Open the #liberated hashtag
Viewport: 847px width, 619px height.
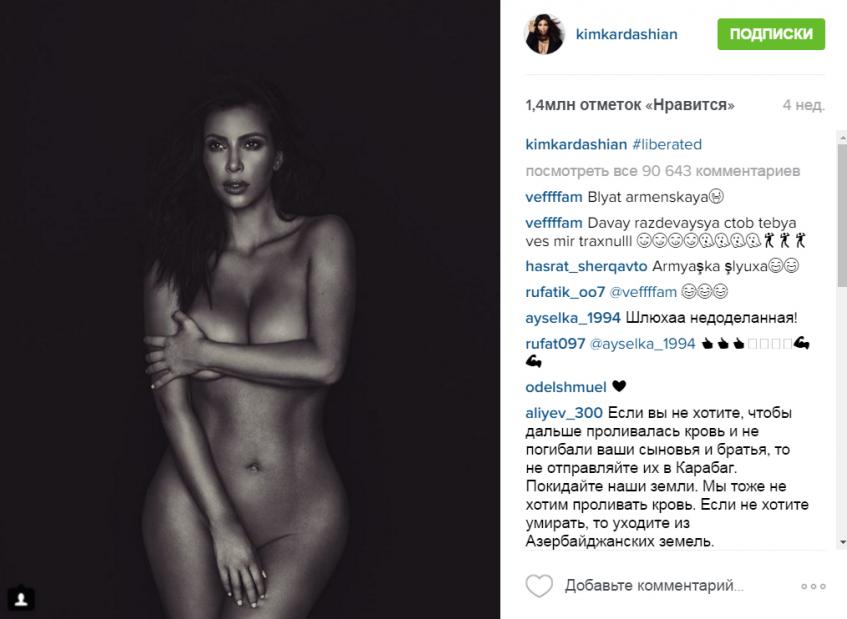pyautogui.click(x=667, y=145)
